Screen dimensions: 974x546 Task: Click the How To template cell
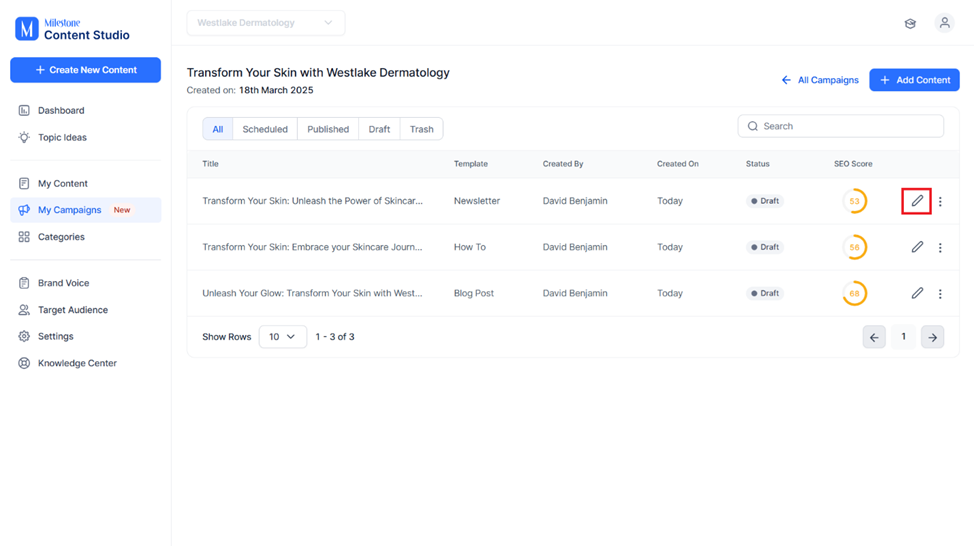pos(470,247)
